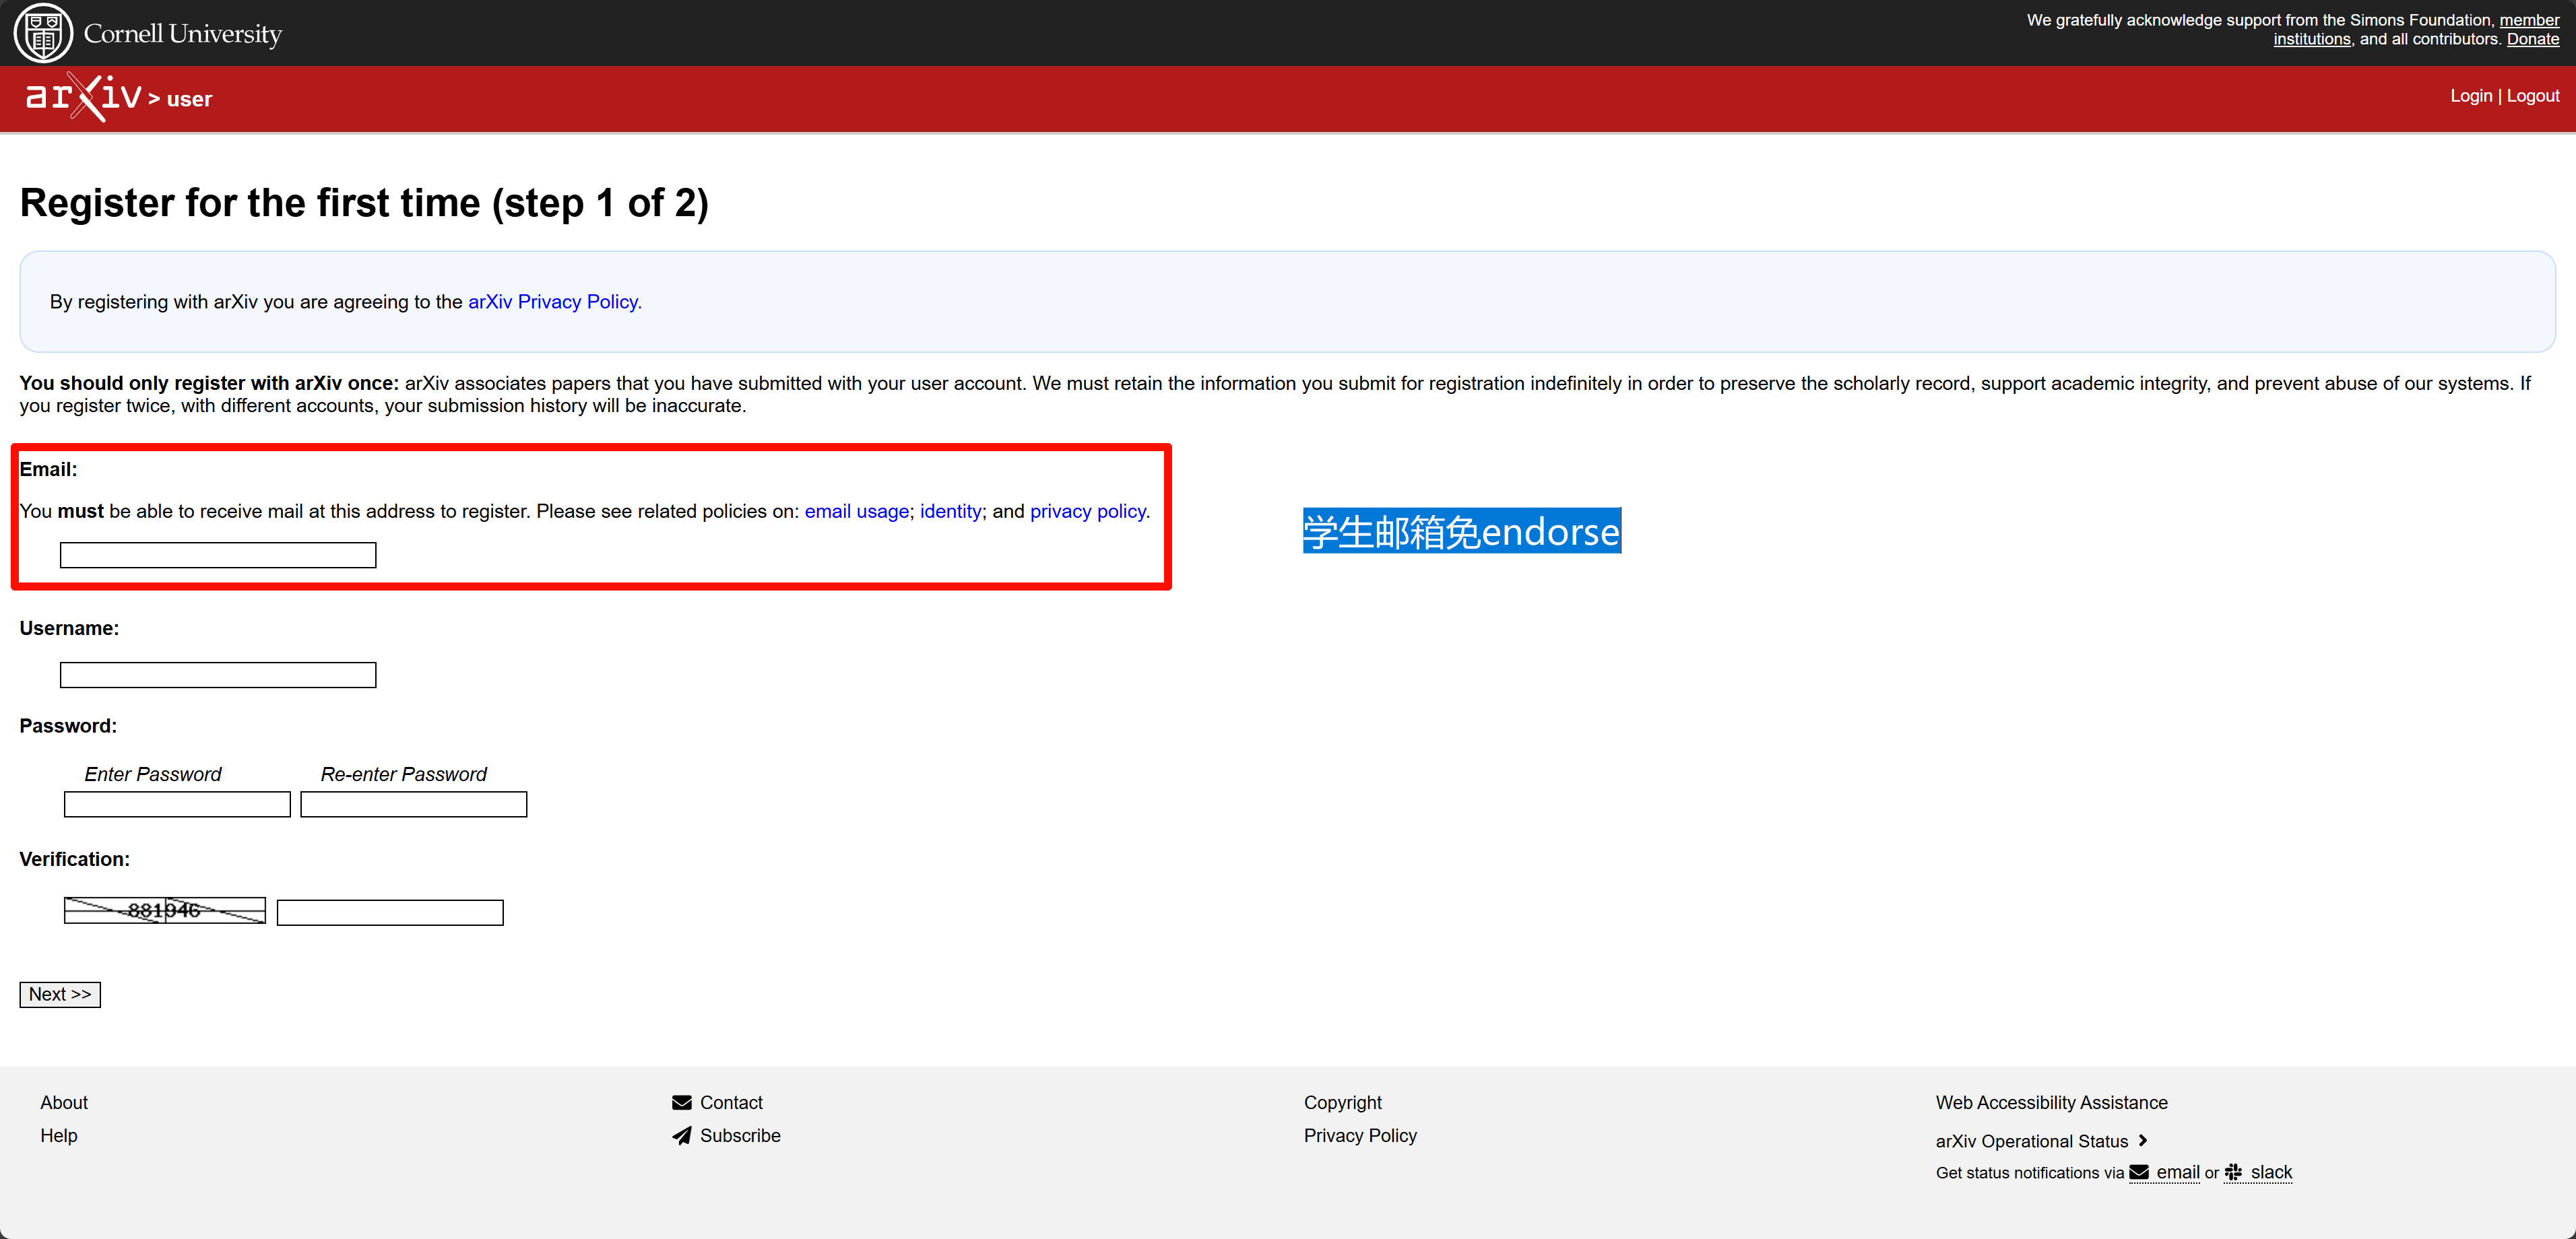This screenshot has height=1239, width=2576.
Task: Click the Logout link in the header
Action: click(x=2532, y=95)
